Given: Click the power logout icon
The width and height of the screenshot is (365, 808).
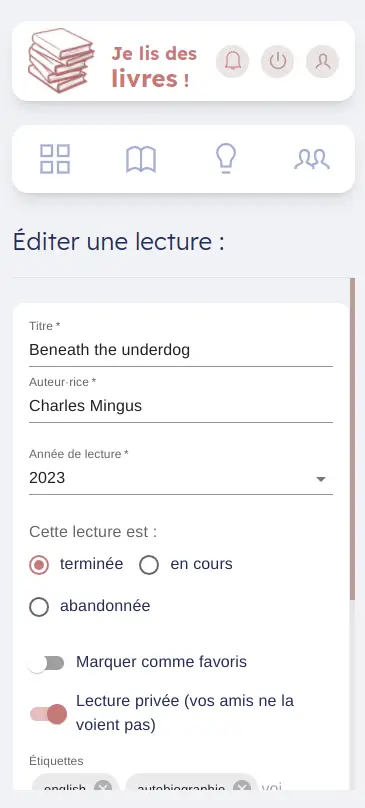Looking at the screenshot, I should coord(278,61).
